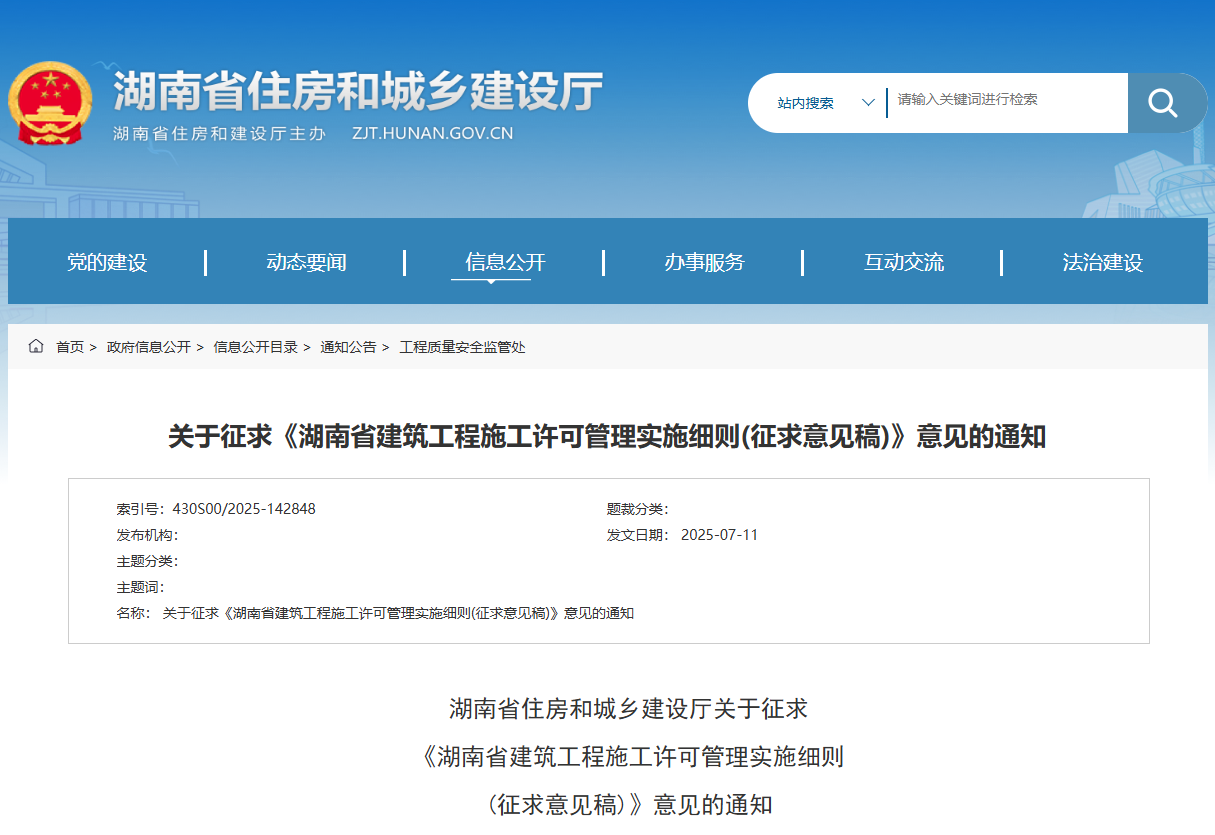
Task: Click the home icon in the breadcrumb
Action: click(x=36, y=347)
